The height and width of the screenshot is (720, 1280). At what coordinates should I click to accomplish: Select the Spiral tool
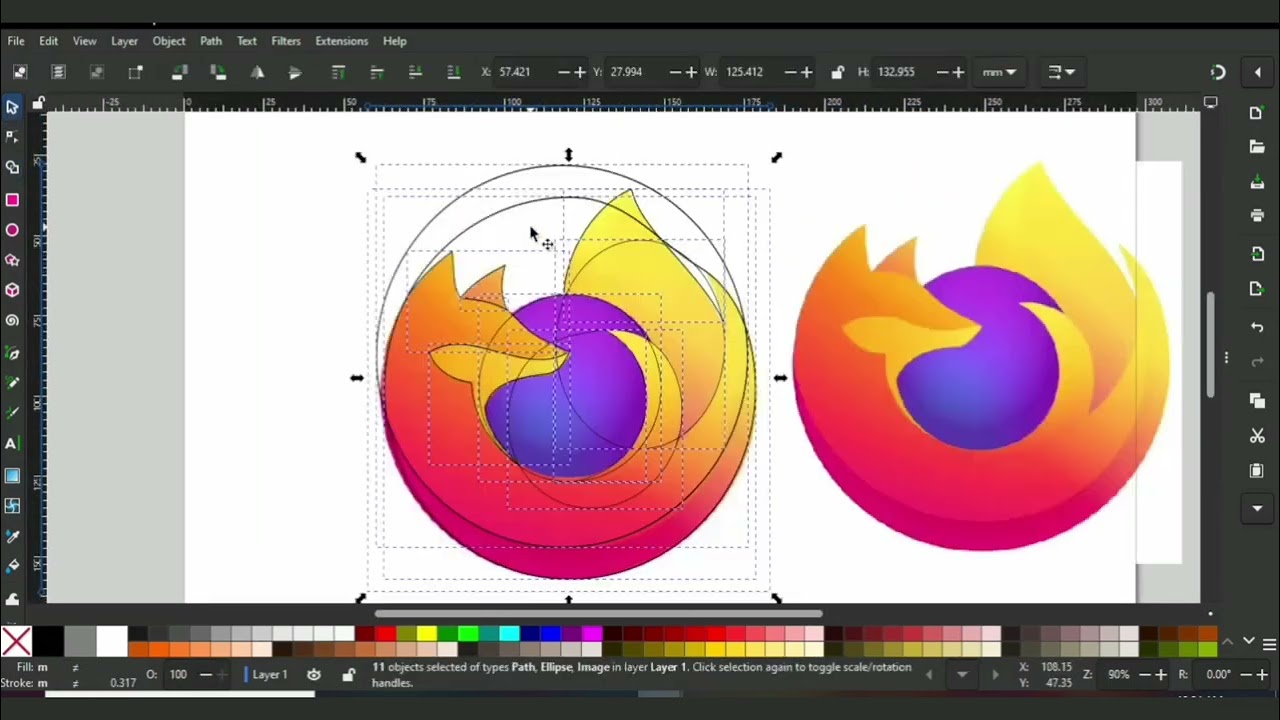pyautogui.click(x=12, y=321)
